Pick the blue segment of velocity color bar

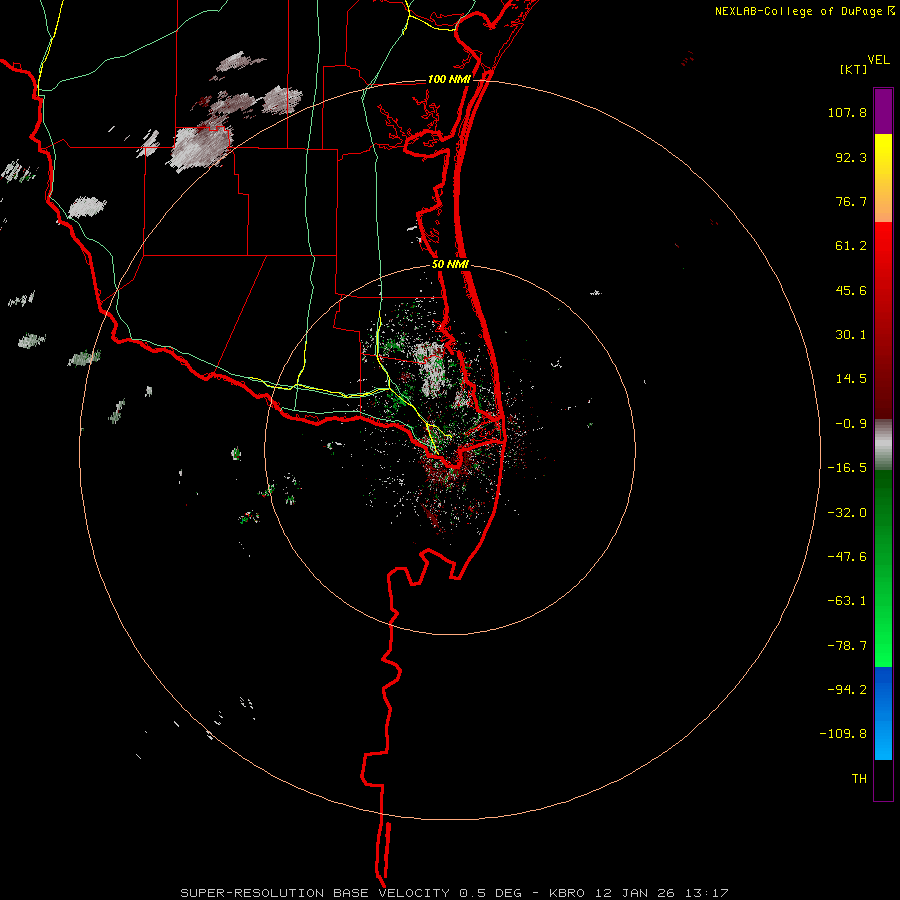tap(883, 713)
